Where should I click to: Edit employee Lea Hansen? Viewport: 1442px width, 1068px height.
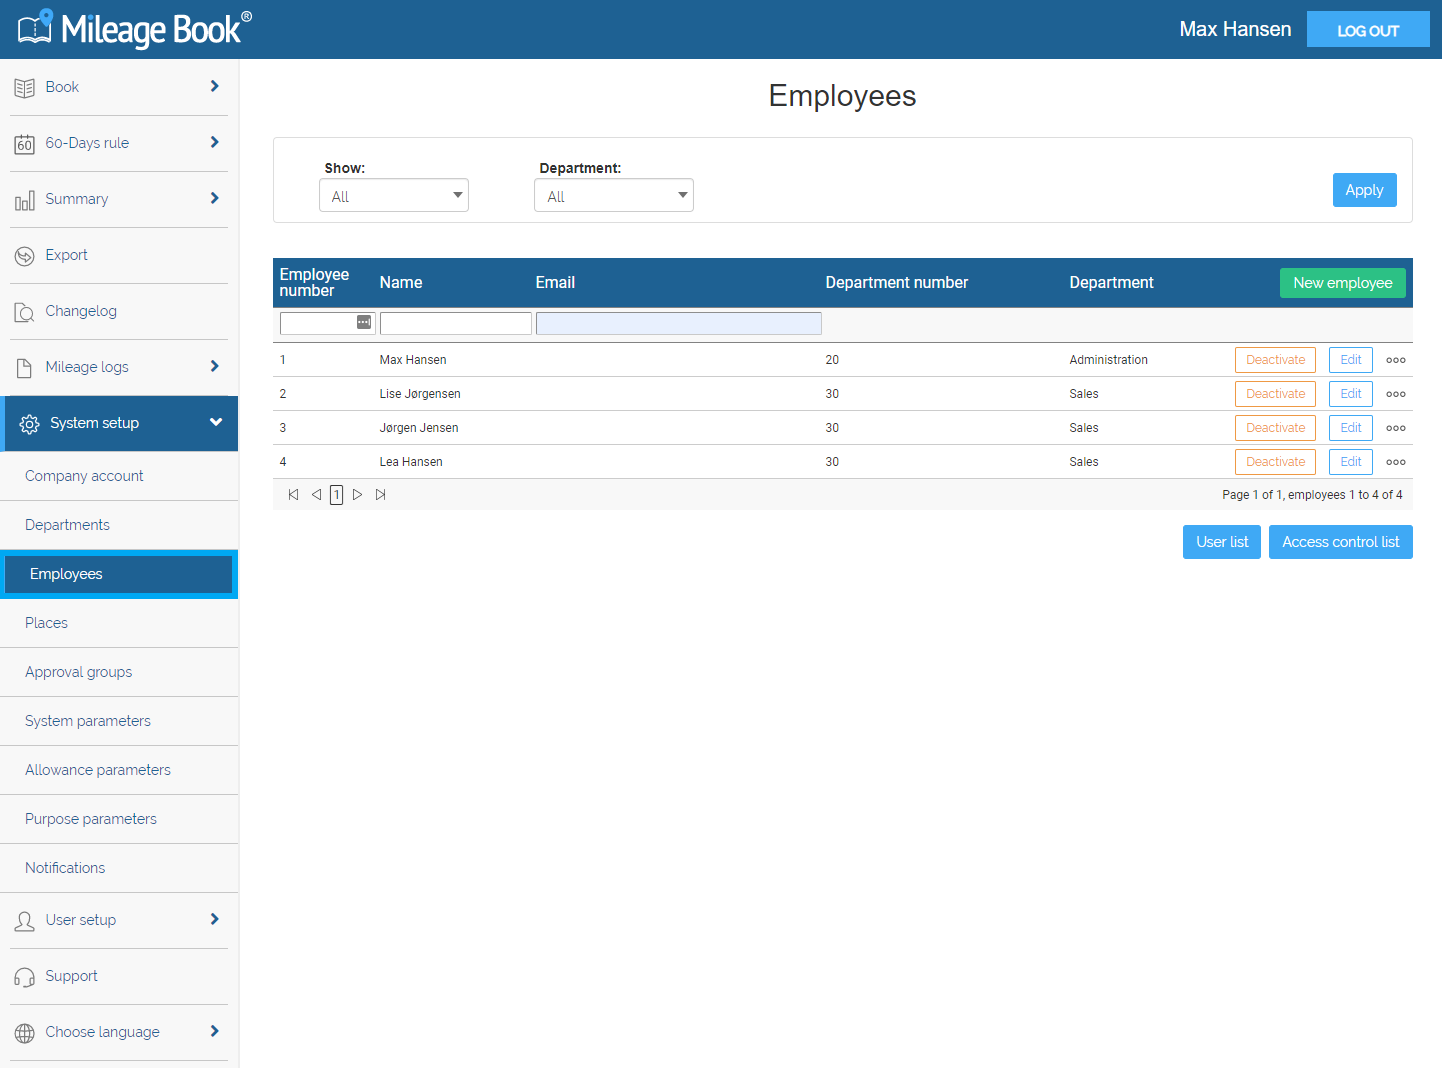pos(1350,462)
